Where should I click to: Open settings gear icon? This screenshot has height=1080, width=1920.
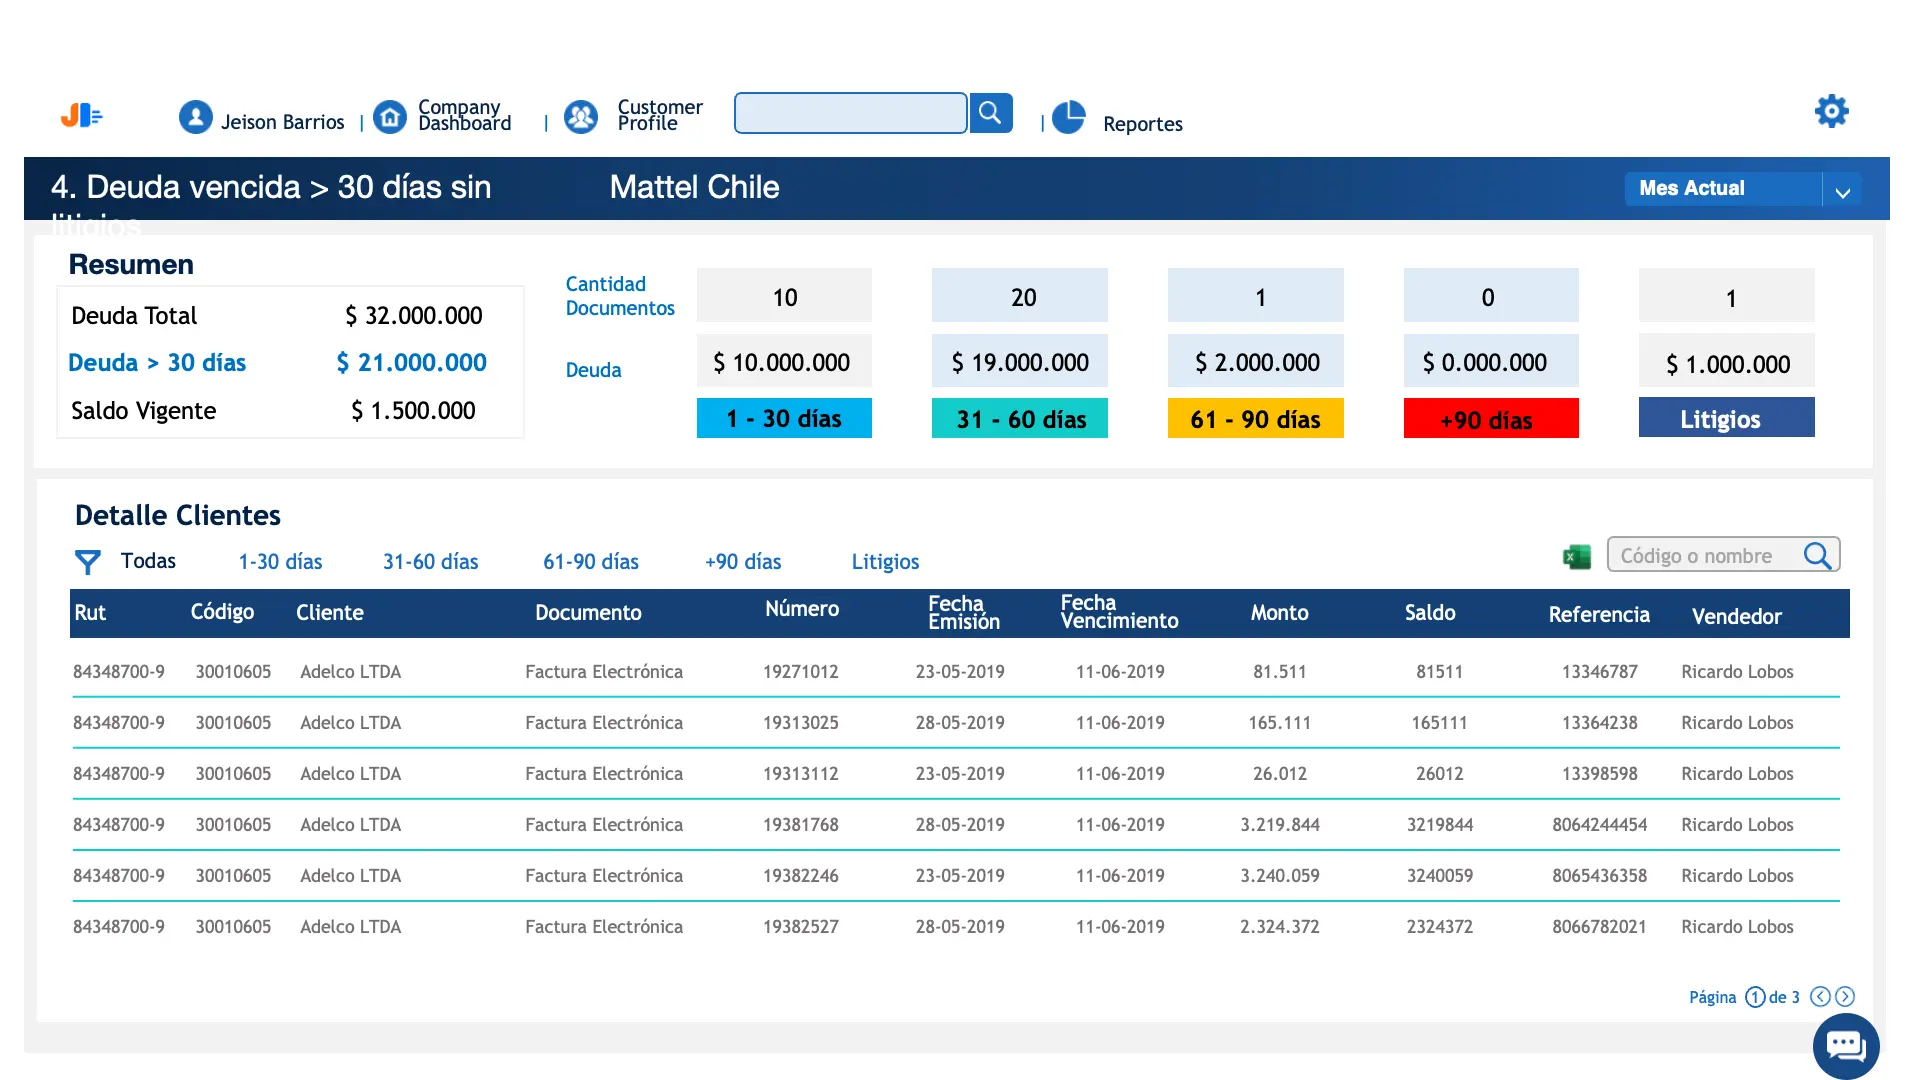tap(1831, 111)
